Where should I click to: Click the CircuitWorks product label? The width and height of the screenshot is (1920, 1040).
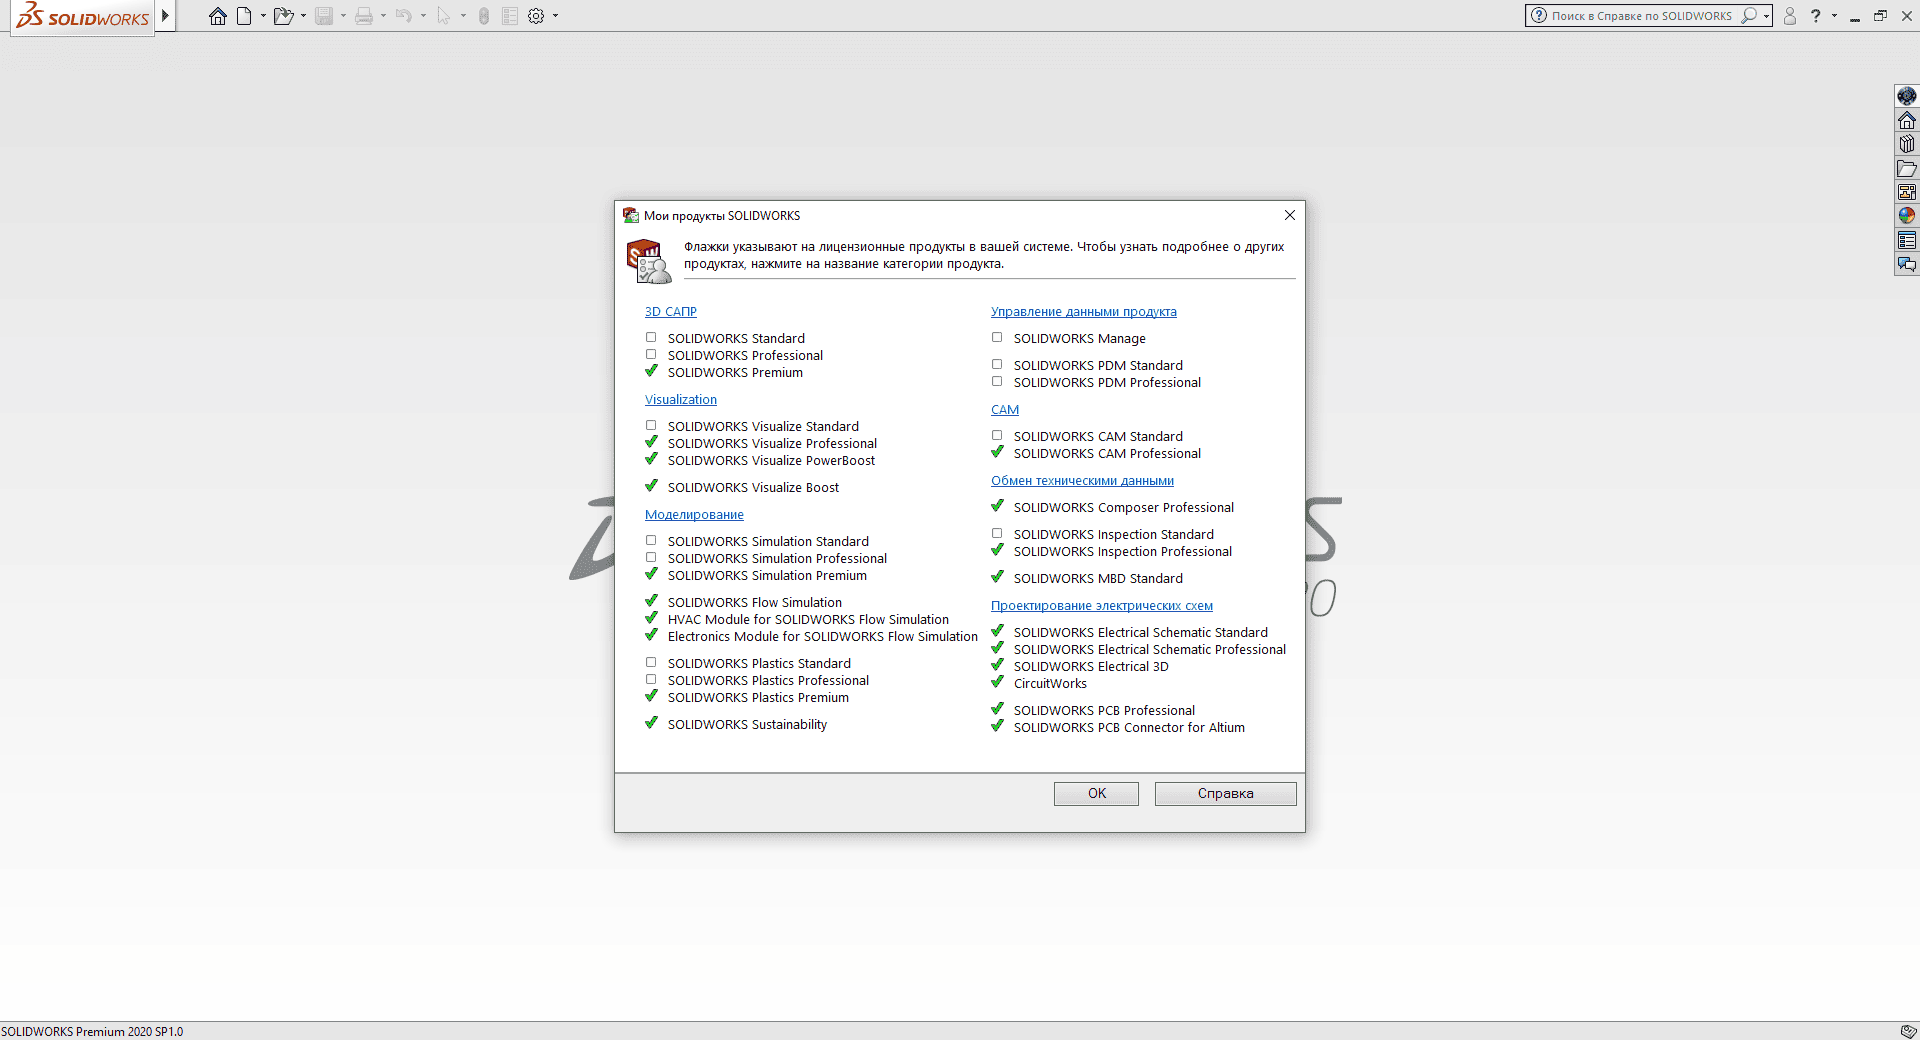click(x=1050, y=684)
